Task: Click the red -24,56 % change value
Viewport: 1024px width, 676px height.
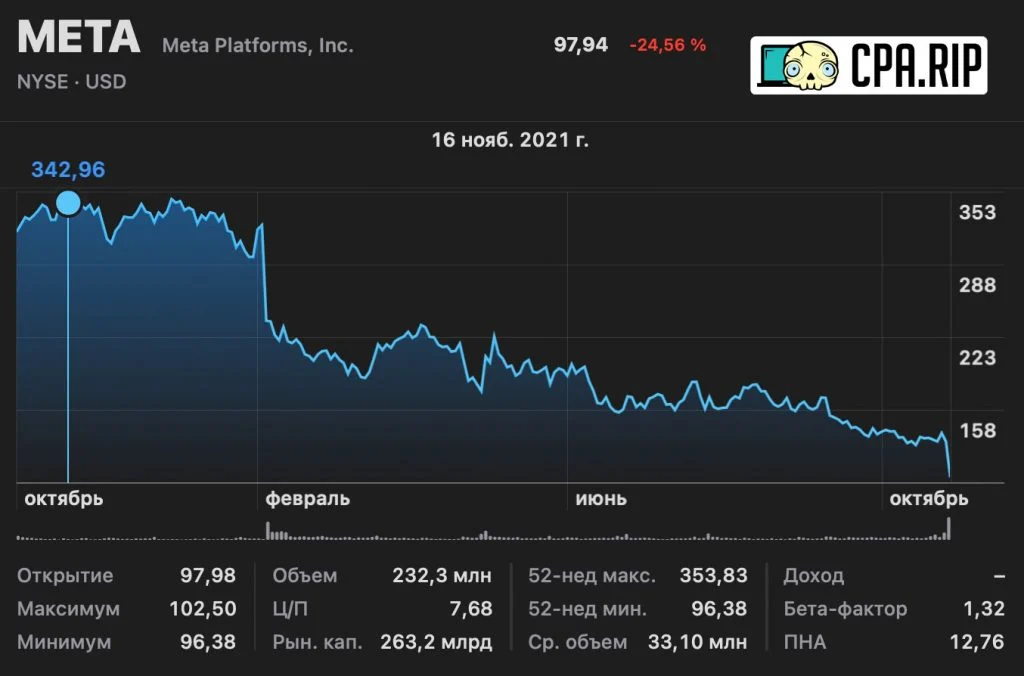Action: pyautogui.click(x=667, y=45)
